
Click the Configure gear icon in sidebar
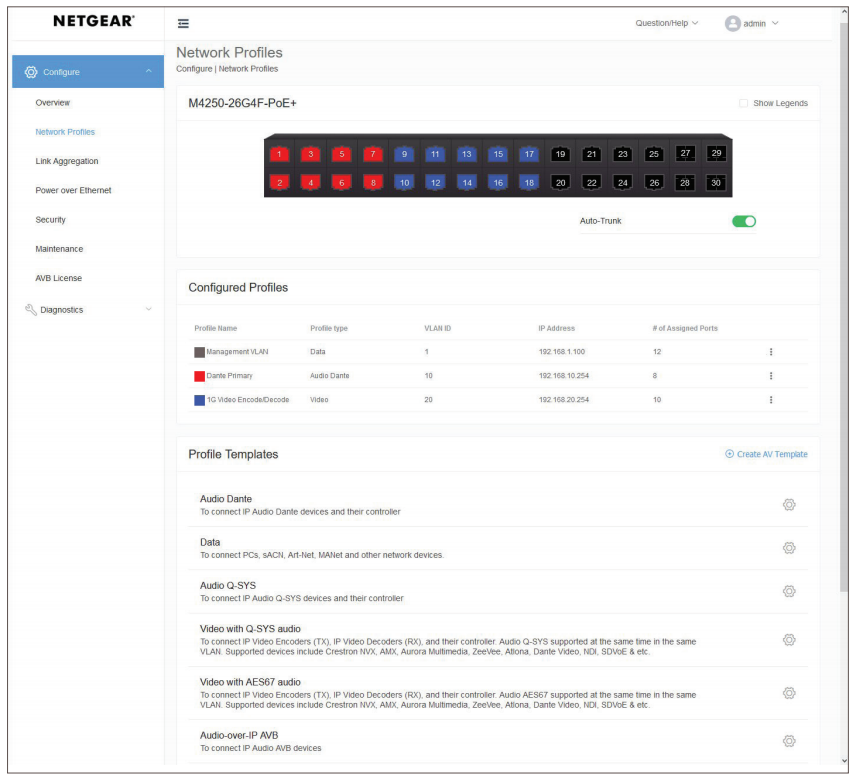31,72
